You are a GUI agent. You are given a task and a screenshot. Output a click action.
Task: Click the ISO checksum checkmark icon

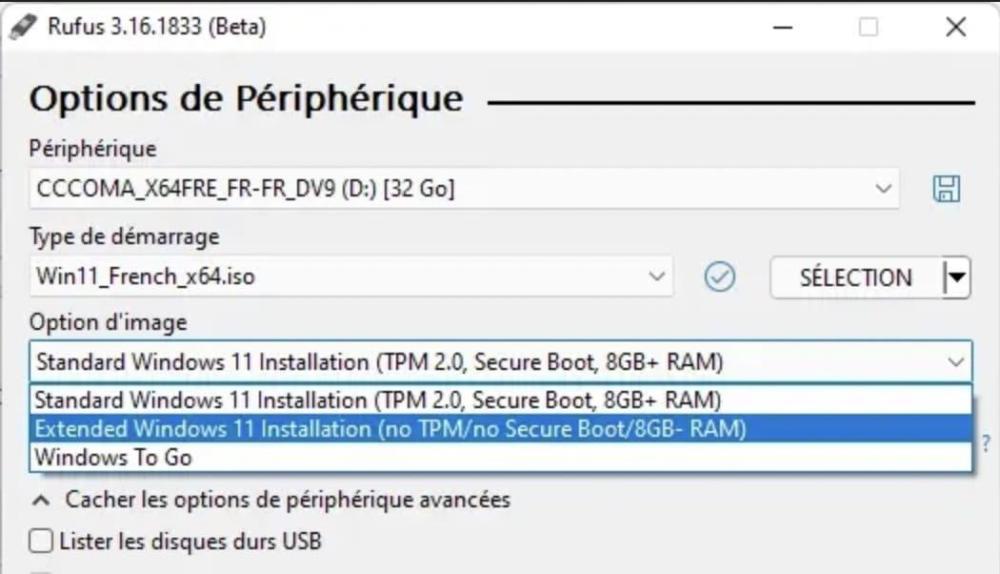(719, 277)
